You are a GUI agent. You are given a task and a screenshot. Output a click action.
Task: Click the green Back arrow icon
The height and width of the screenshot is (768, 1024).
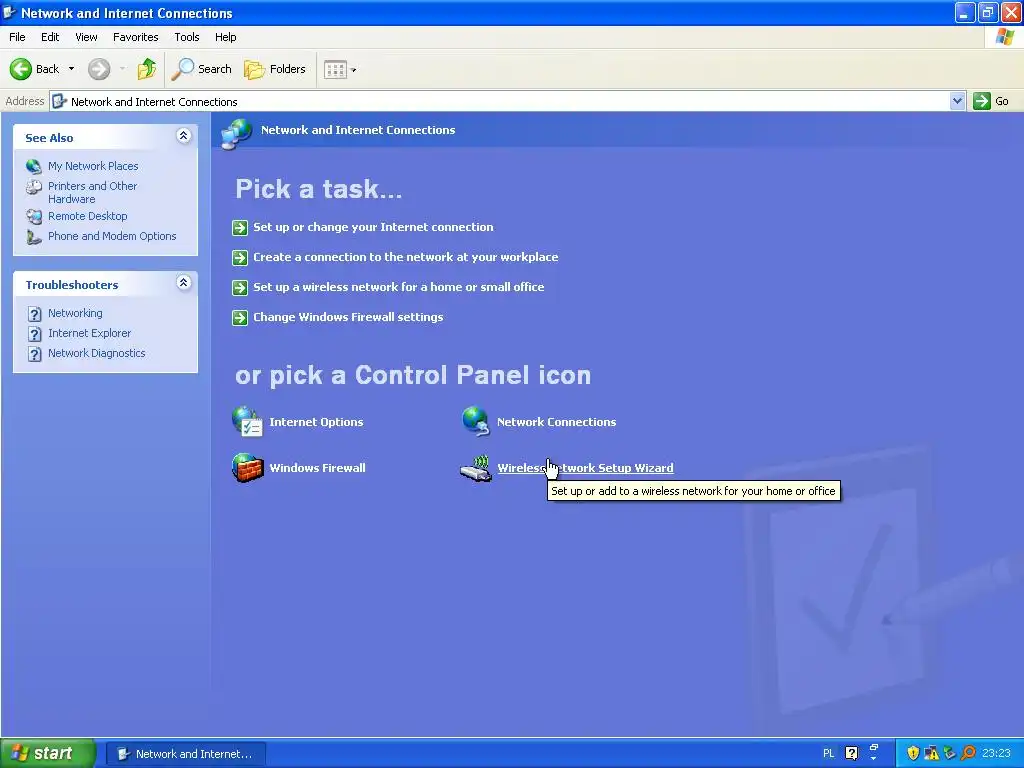pyautogui.click(x=21, y=69)
